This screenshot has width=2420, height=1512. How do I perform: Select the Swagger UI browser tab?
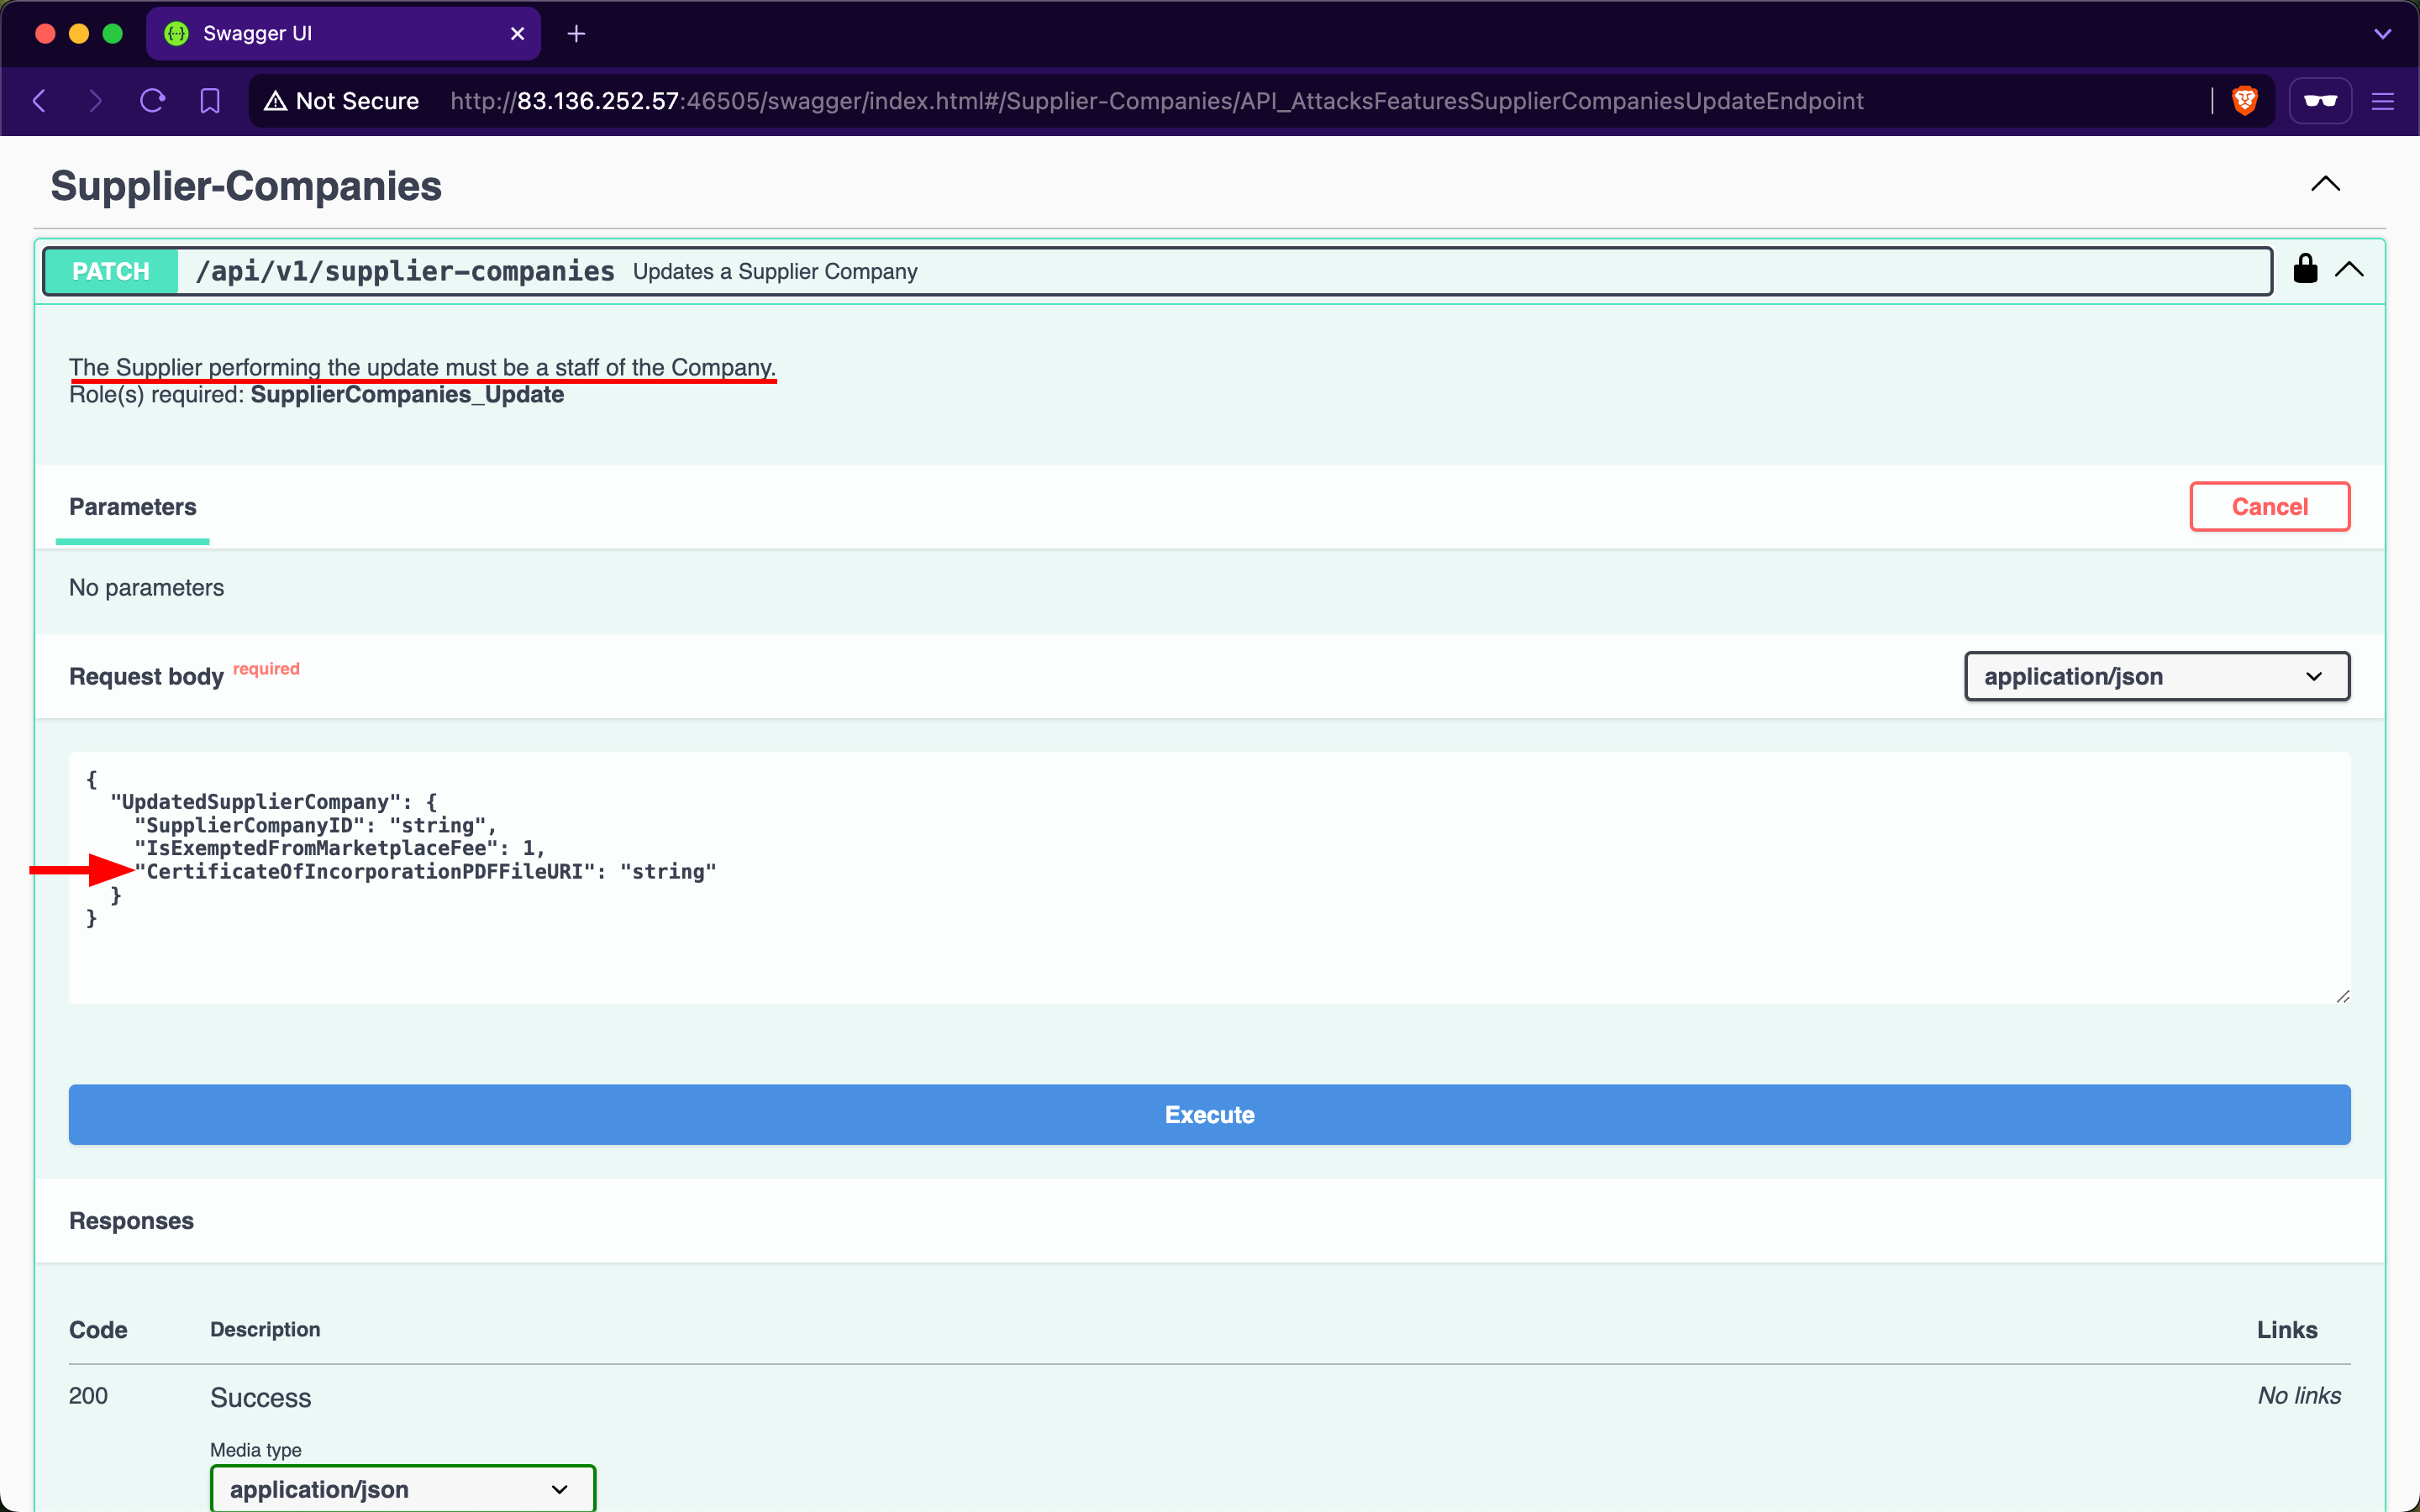(343, 34)
